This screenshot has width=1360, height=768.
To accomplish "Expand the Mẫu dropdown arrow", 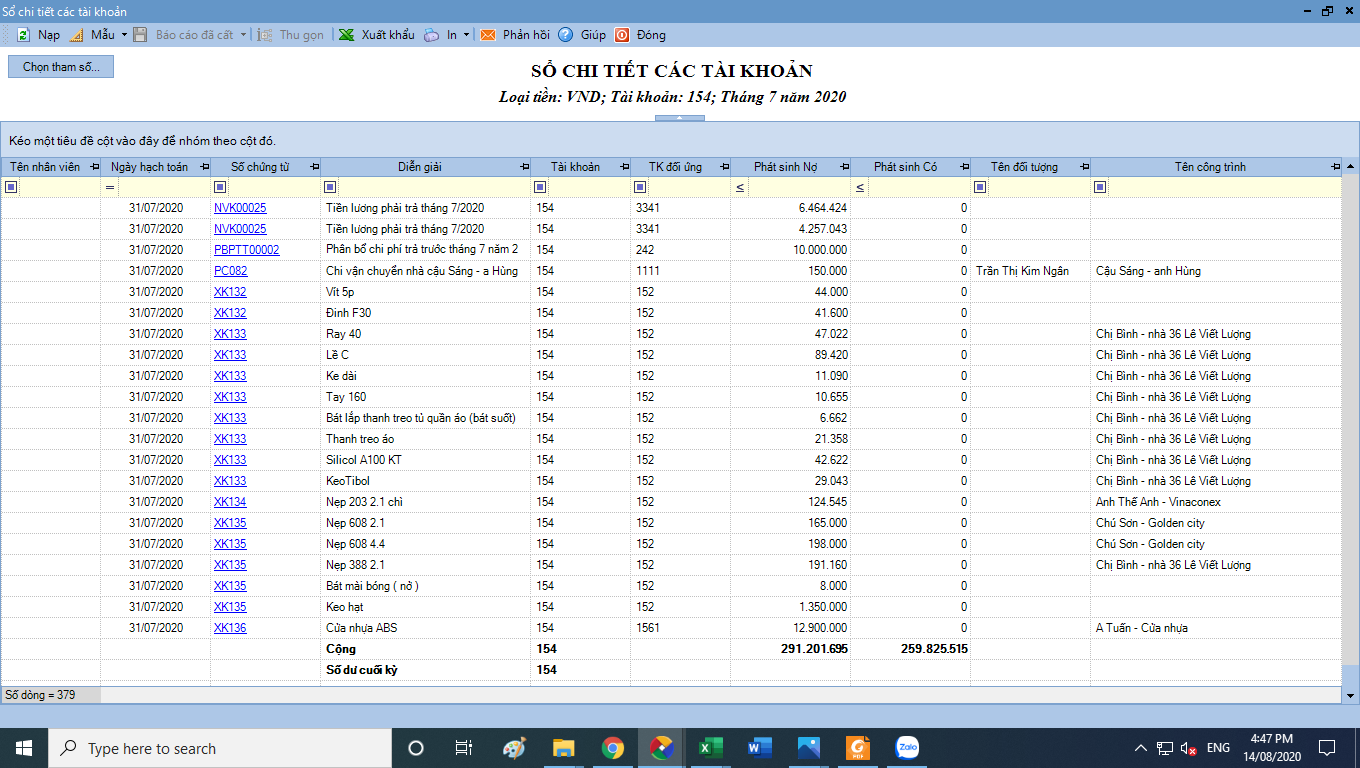I will pyautogui.click(x=124, y=35).
